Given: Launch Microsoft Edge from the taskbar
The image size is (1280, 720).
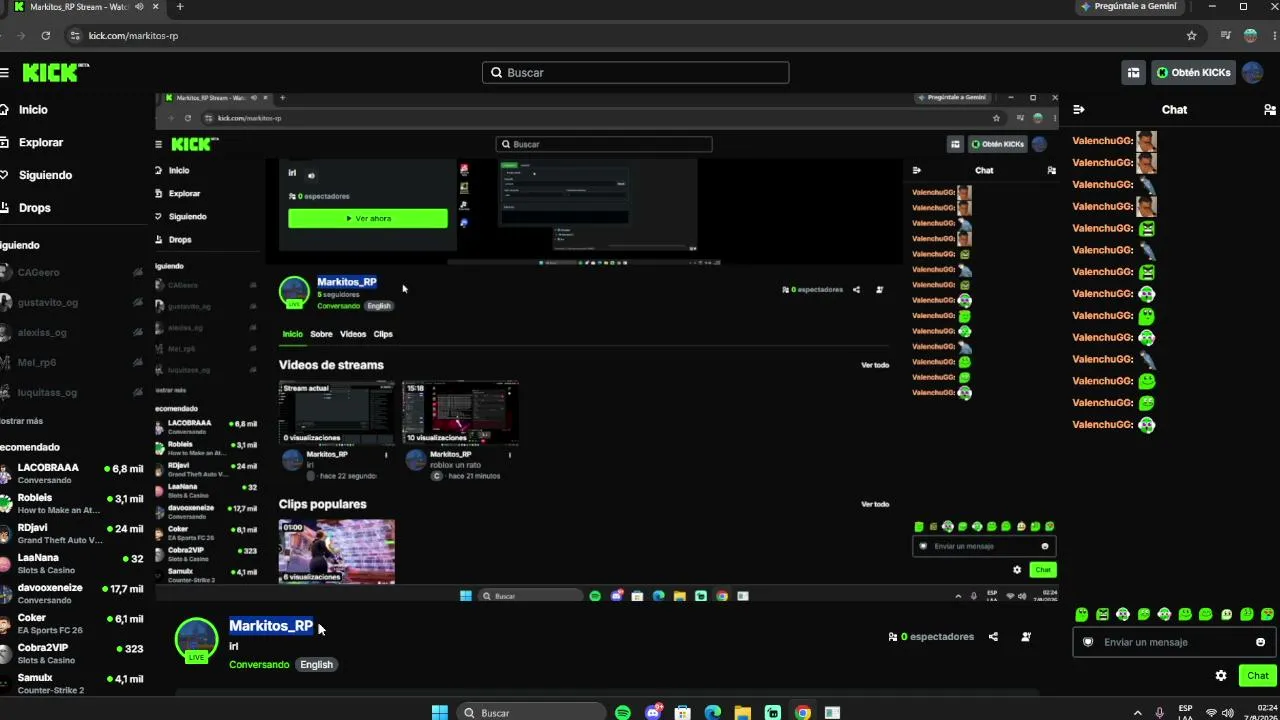Looking at the screenshot, I should 713,713.
